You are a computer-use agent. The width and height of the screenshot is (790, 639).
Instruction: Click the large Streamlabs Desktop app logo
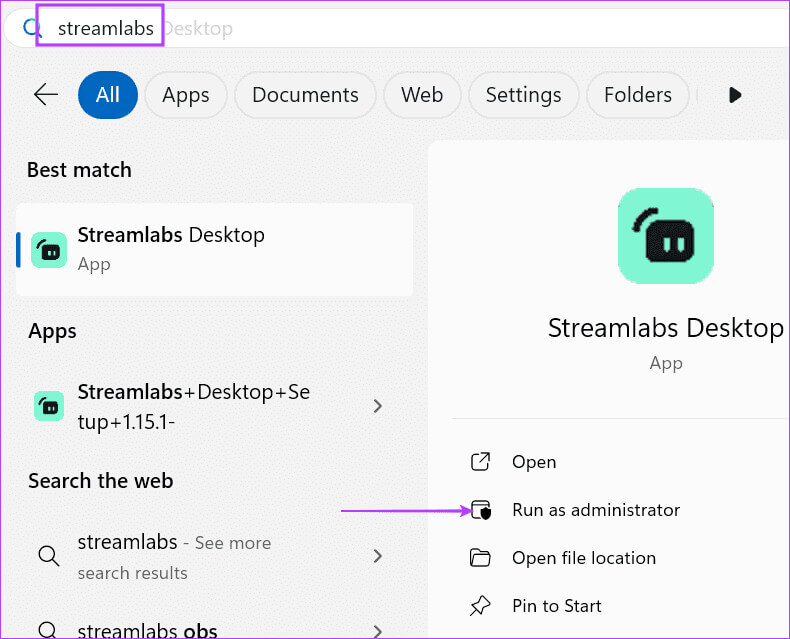pyautogui.click(x=666, y=236)
